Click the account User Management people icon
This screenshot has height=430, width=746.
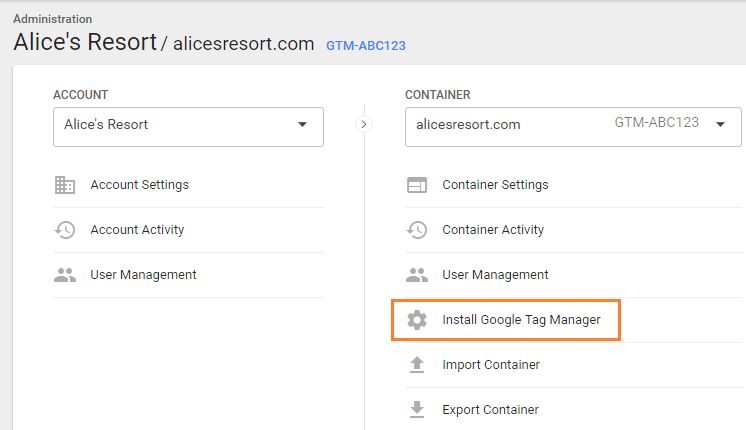(65, 275)
